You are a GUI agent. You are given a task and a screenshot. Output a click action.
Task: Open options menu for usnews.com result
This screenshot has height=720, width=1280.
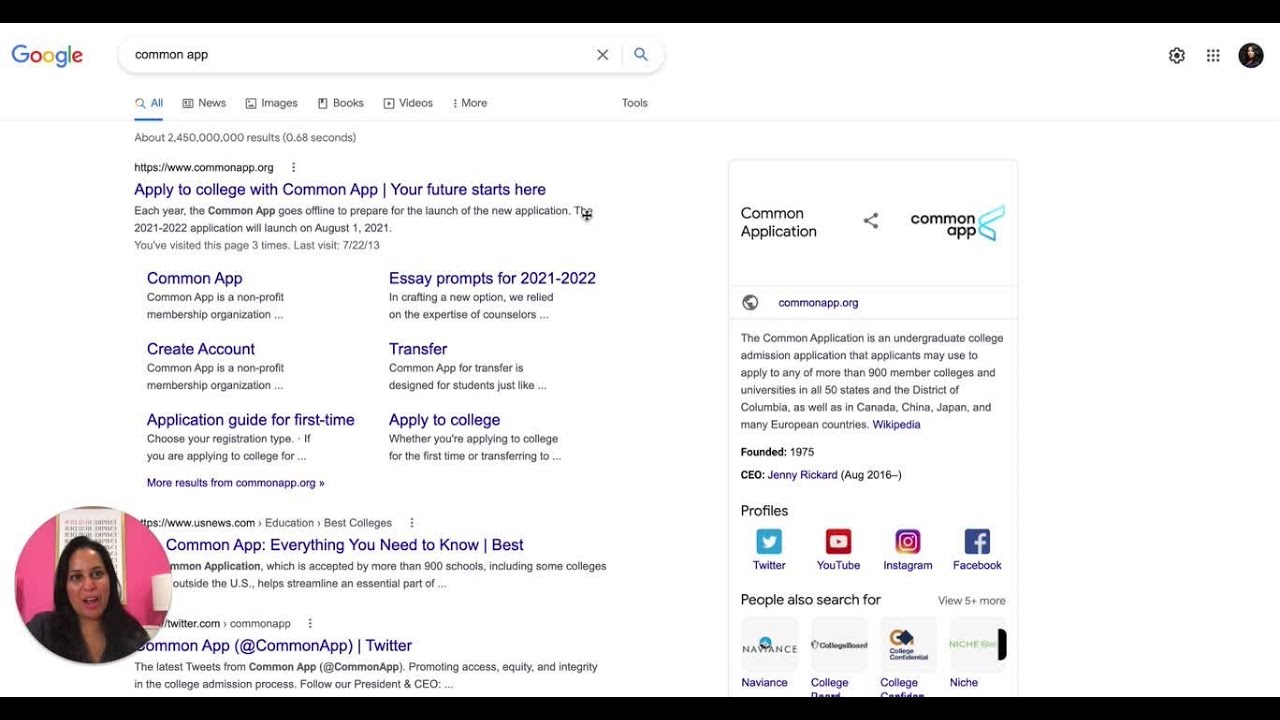(411, 523)
